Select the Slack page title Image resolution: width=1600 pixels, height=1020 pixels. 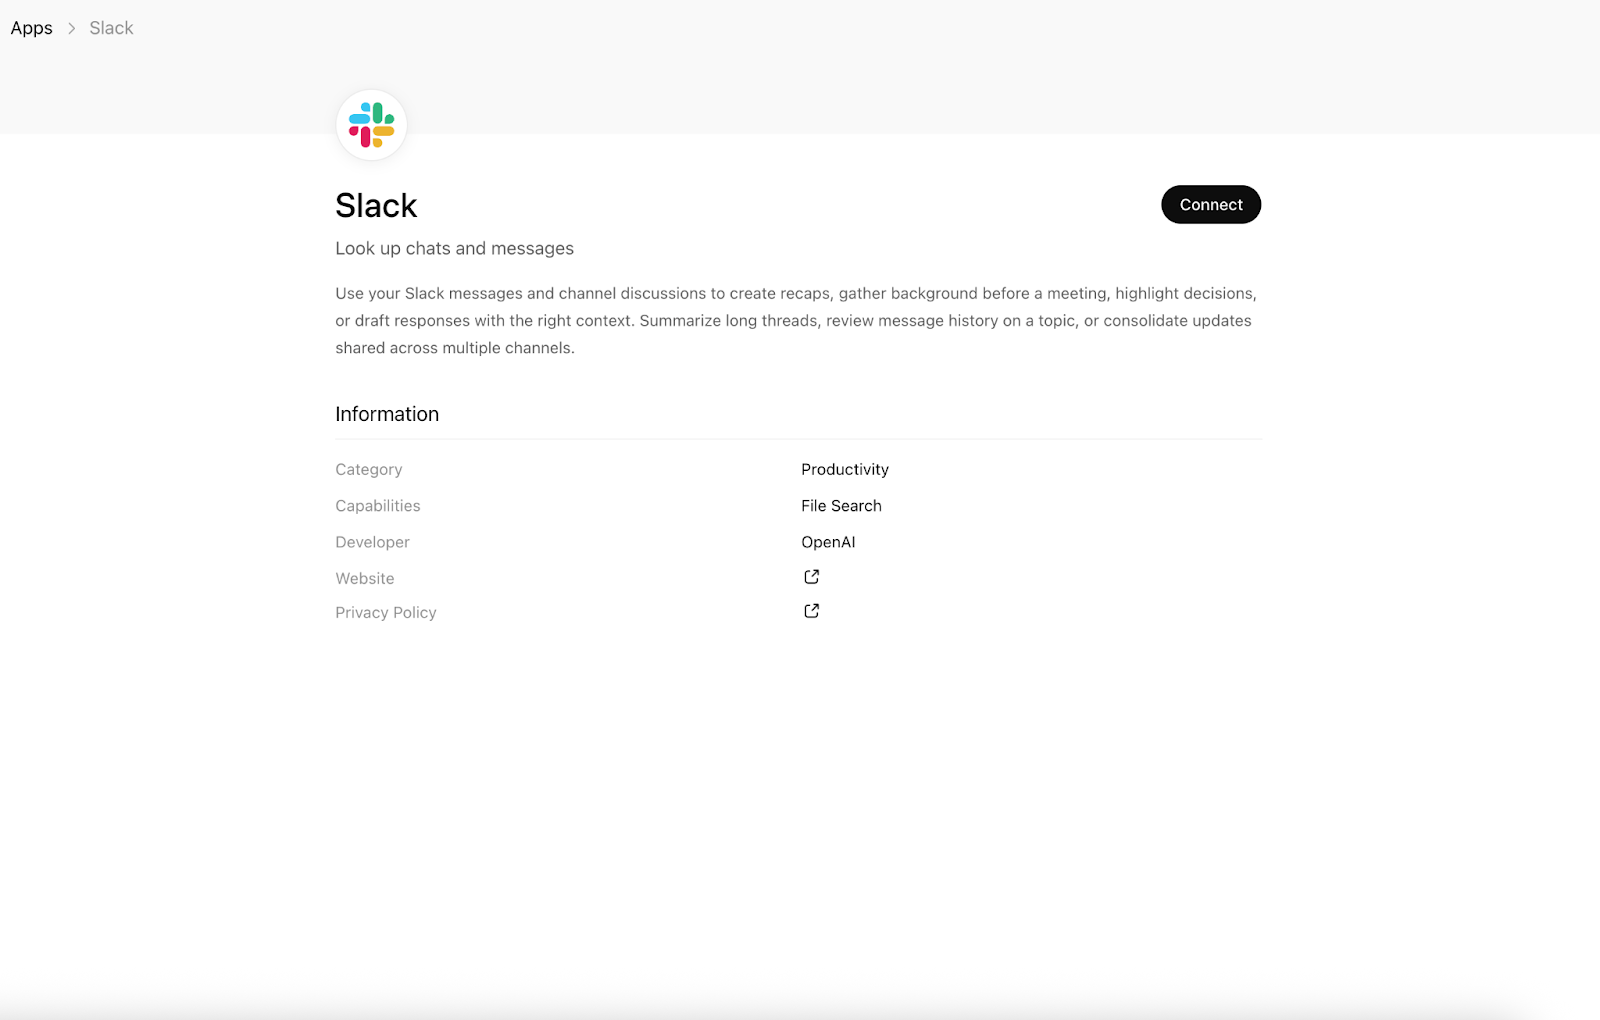(x=376, y=205)
